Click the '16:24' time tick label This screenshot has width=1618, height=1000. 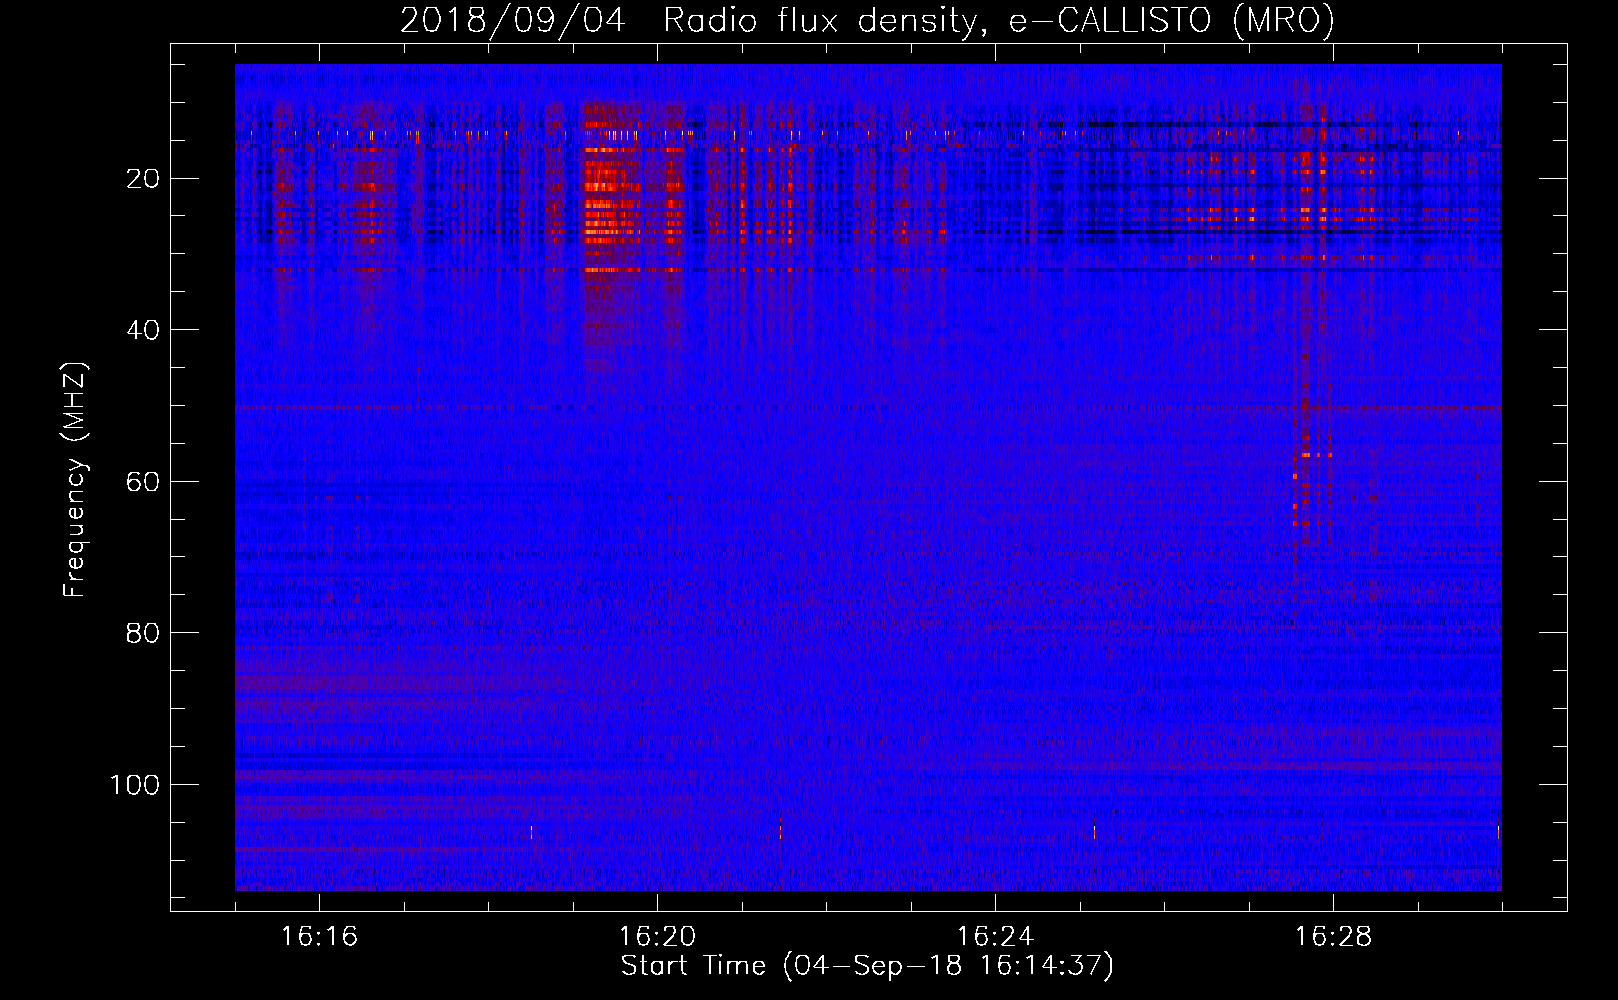coord(995,937)
